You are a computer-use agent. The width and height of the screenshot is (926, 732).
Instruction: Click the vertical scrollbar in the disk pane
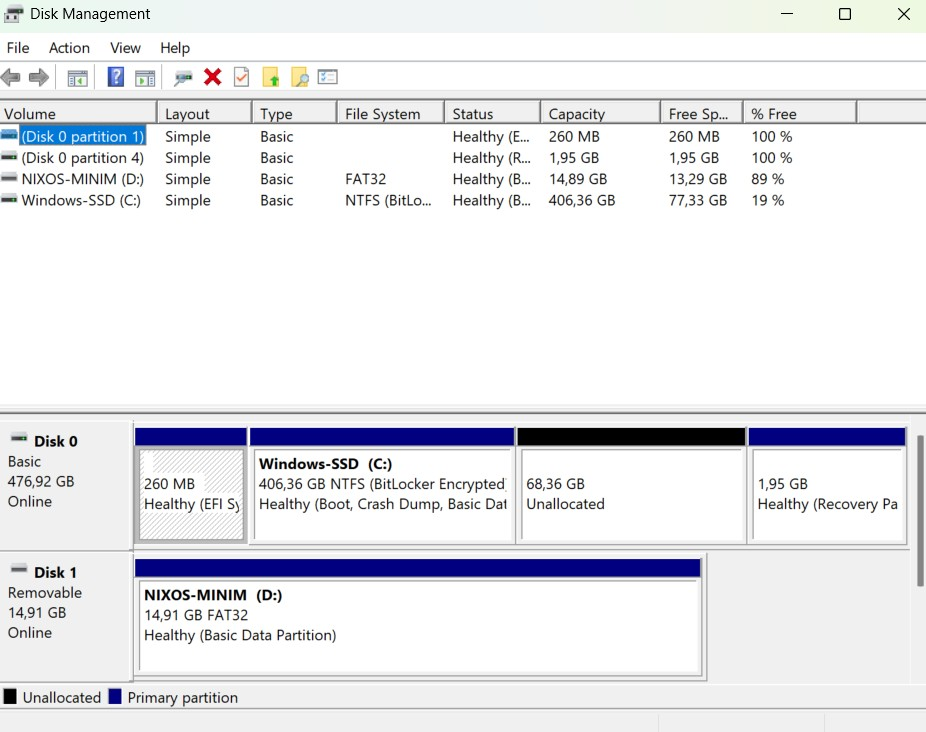point(919,510)
